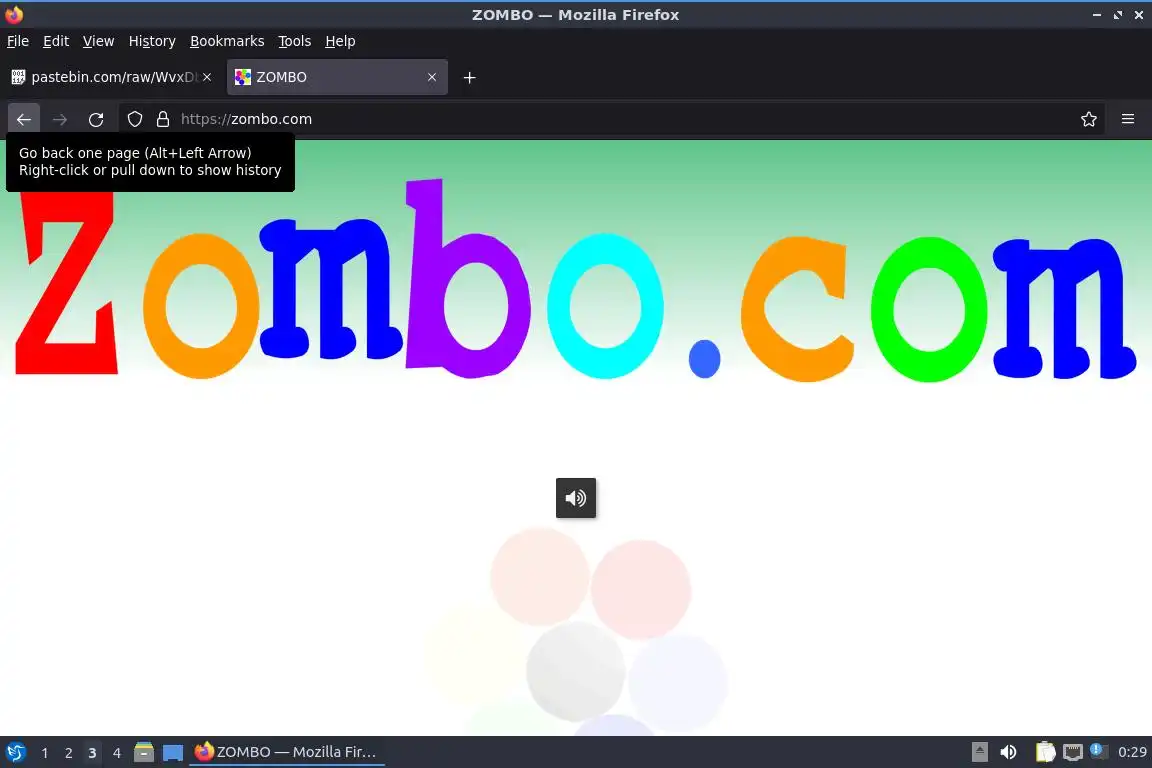Image resolution: width=1152 pixels, height=768 pixels.
Task: Click the ZOMBO tab favicon
Action: (242, 77)
